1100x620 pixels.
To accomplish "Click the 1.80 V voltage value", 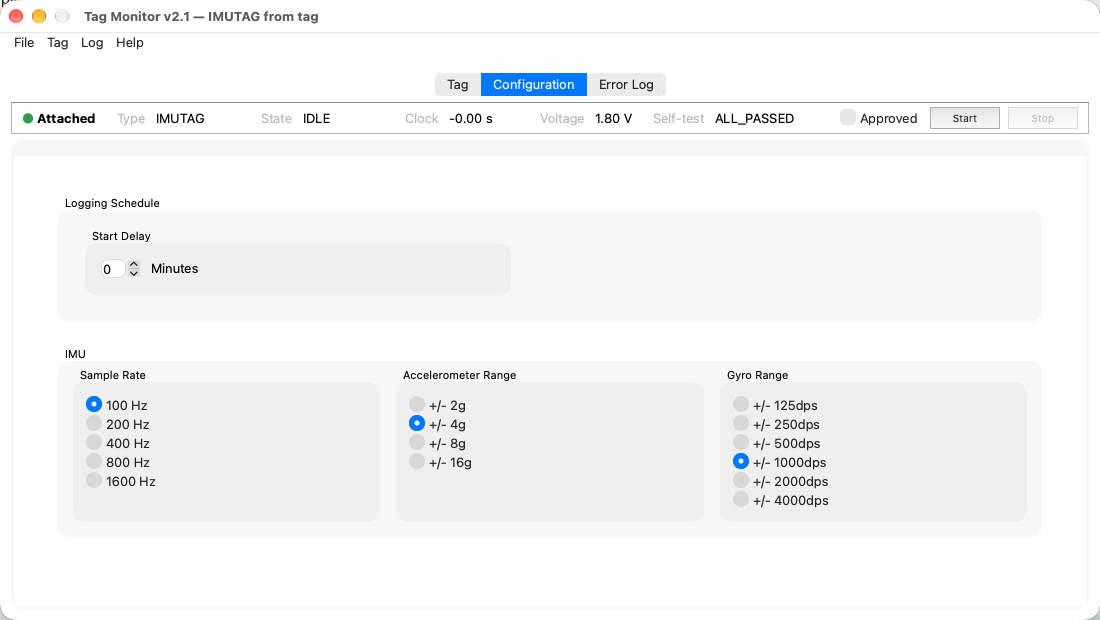I will [613, 119].
